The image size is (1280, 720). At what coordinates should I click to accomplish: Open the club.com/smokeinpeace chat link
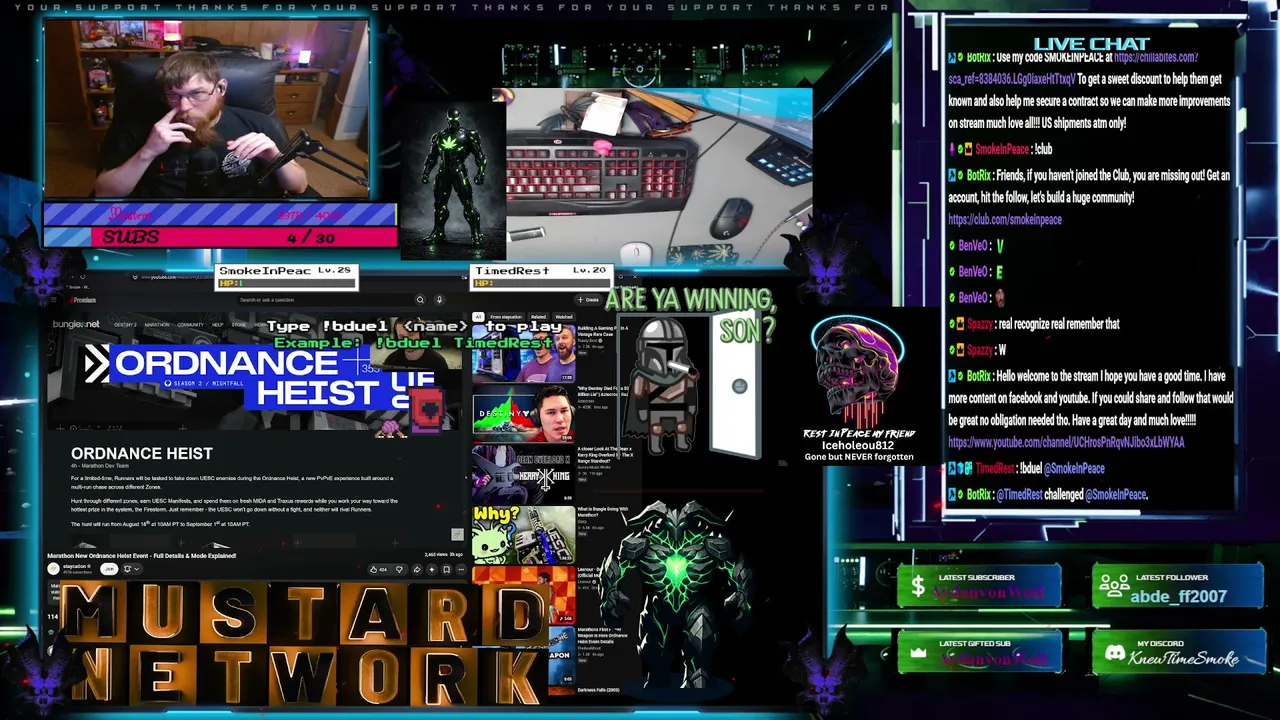click(x=1005, y=219)
